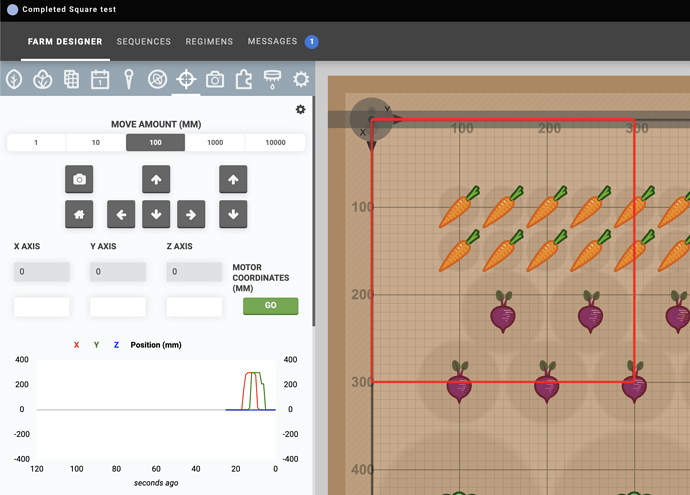Screen dimensions: 690x495
Task: Switch to Messages tab
Action: pos(272,41)
